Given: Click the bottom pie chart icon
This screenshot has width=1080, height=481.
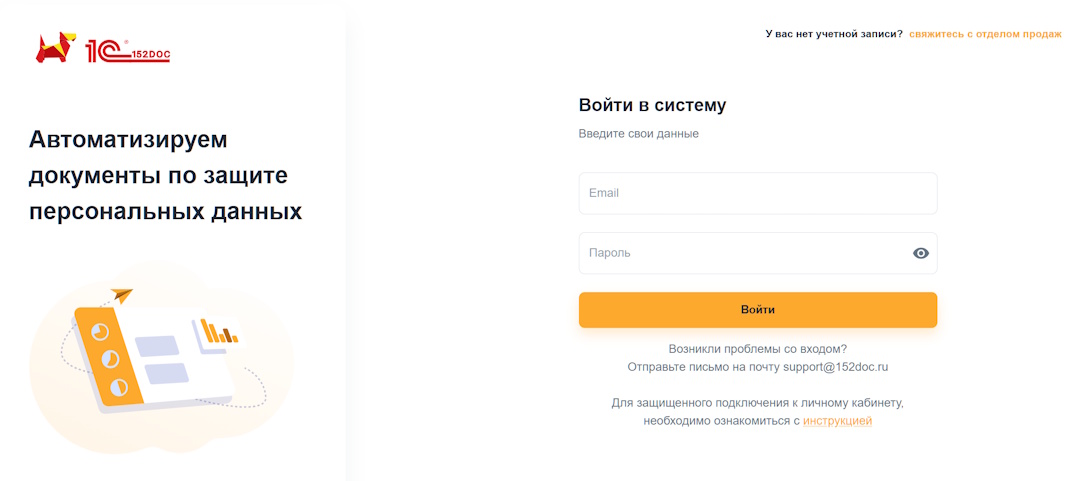Looking at the screenshot, I should (119, 385).
